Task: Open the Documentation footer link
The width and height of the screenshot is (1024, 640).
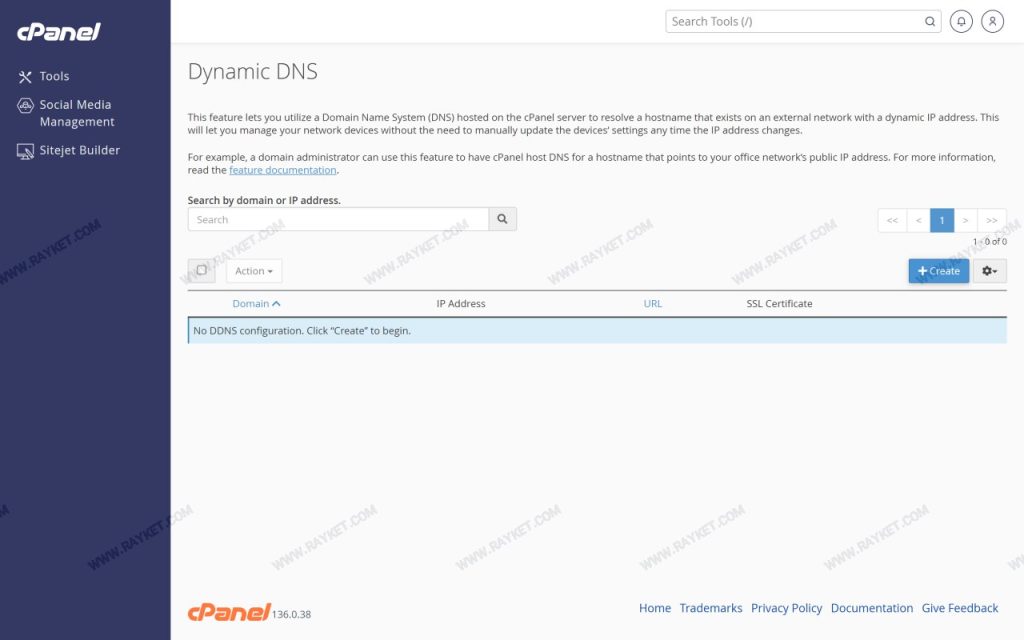Action: click(x=872, y=608)
